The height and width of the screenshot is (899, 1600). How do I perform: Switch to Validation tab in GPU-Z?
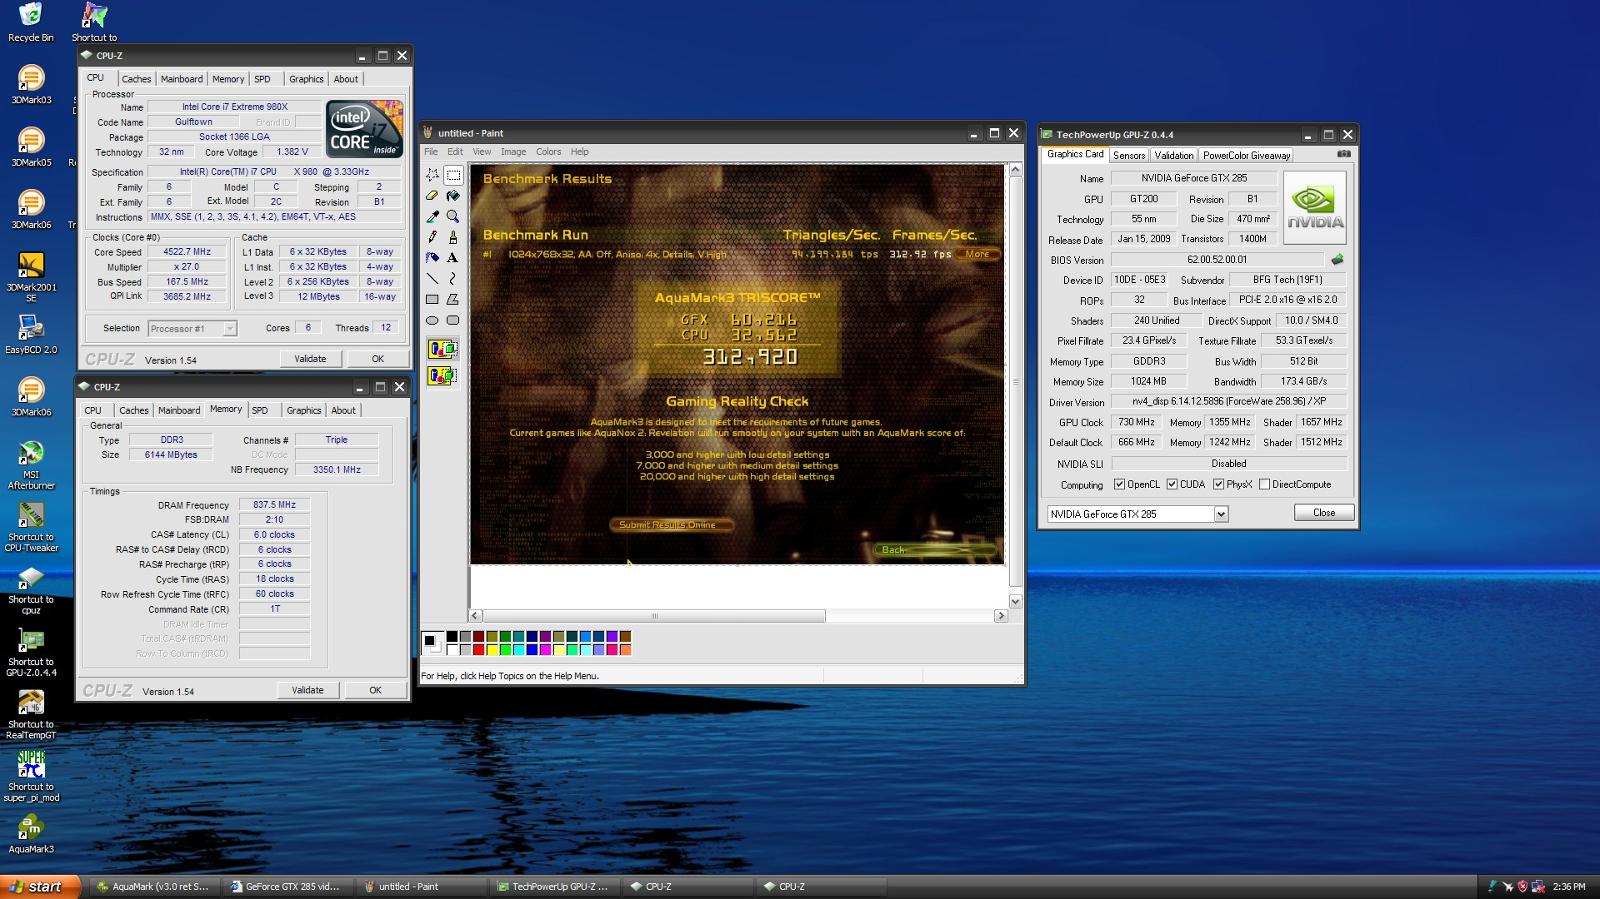(x=1174, y=155)
